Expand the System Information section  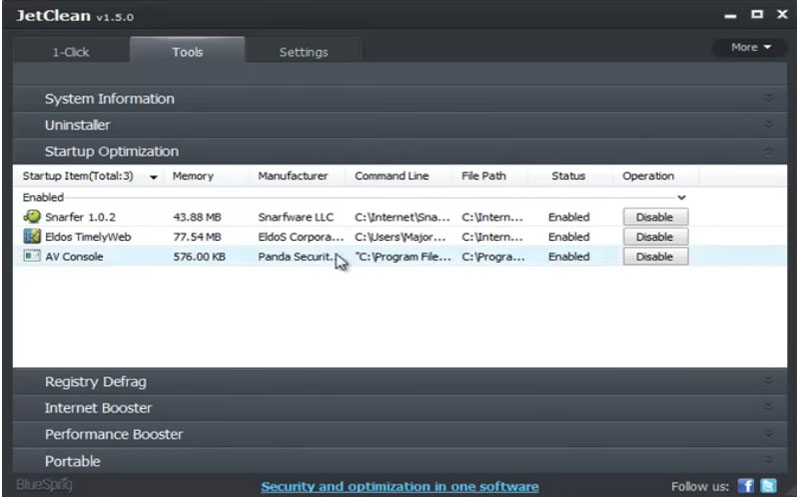(400, 98)
